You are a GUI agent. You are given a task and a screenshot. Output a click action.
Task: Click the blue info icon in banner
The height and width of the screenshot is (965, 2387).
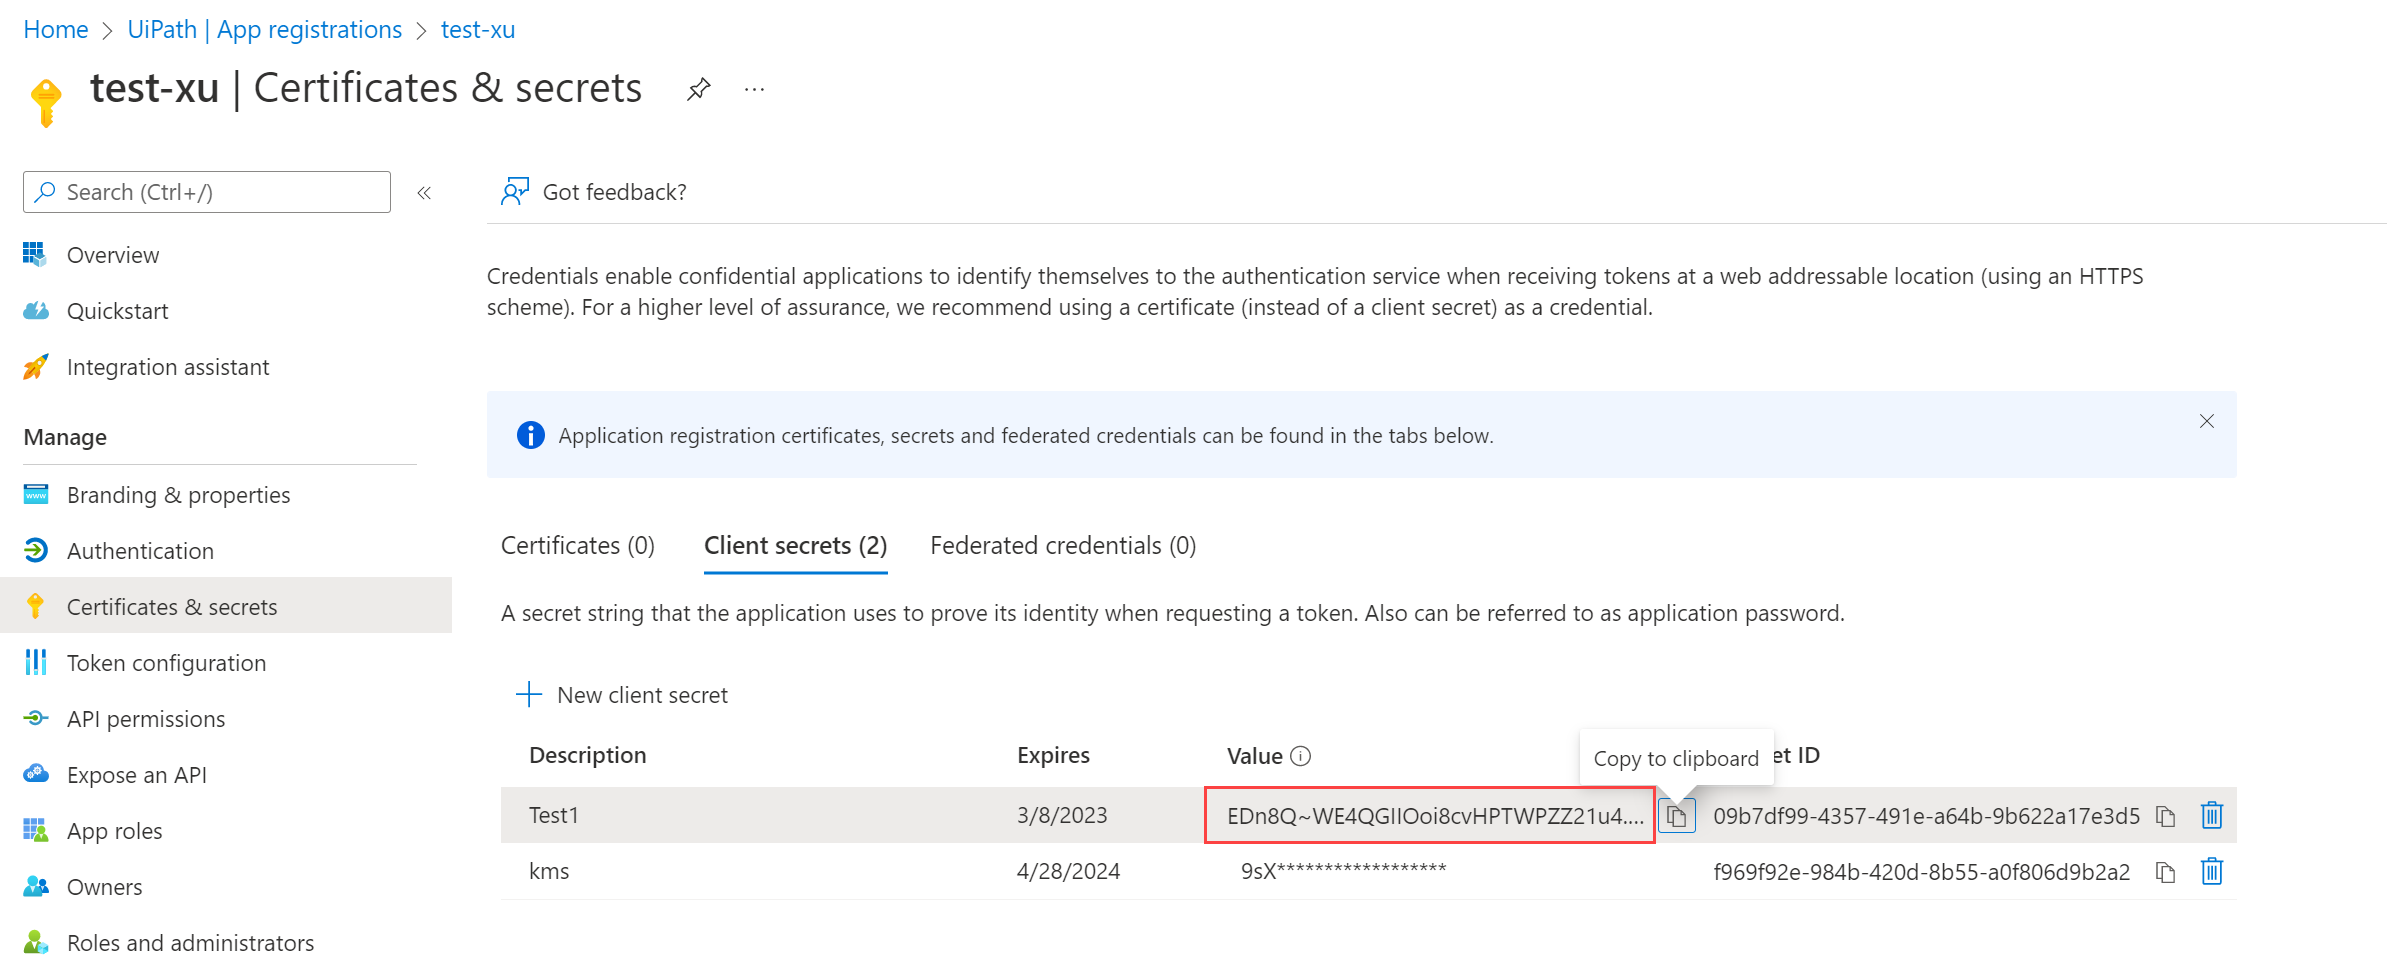click(x=530, y=435)
